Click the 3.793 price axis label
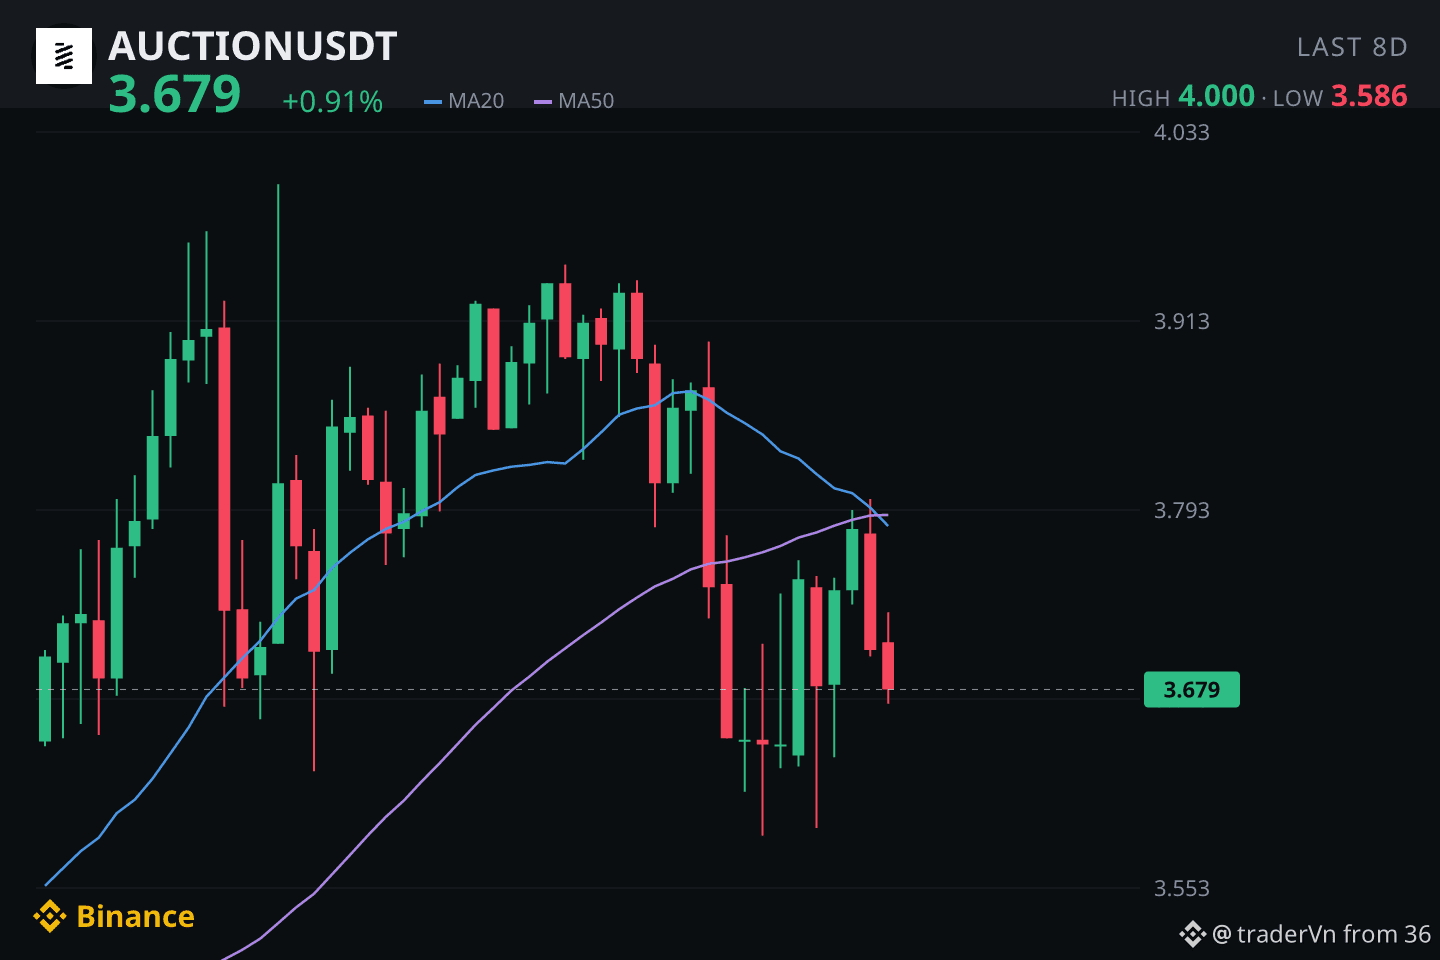Image resolution: width=1440 pixels, height=960 pixels. pos(1182,511)
